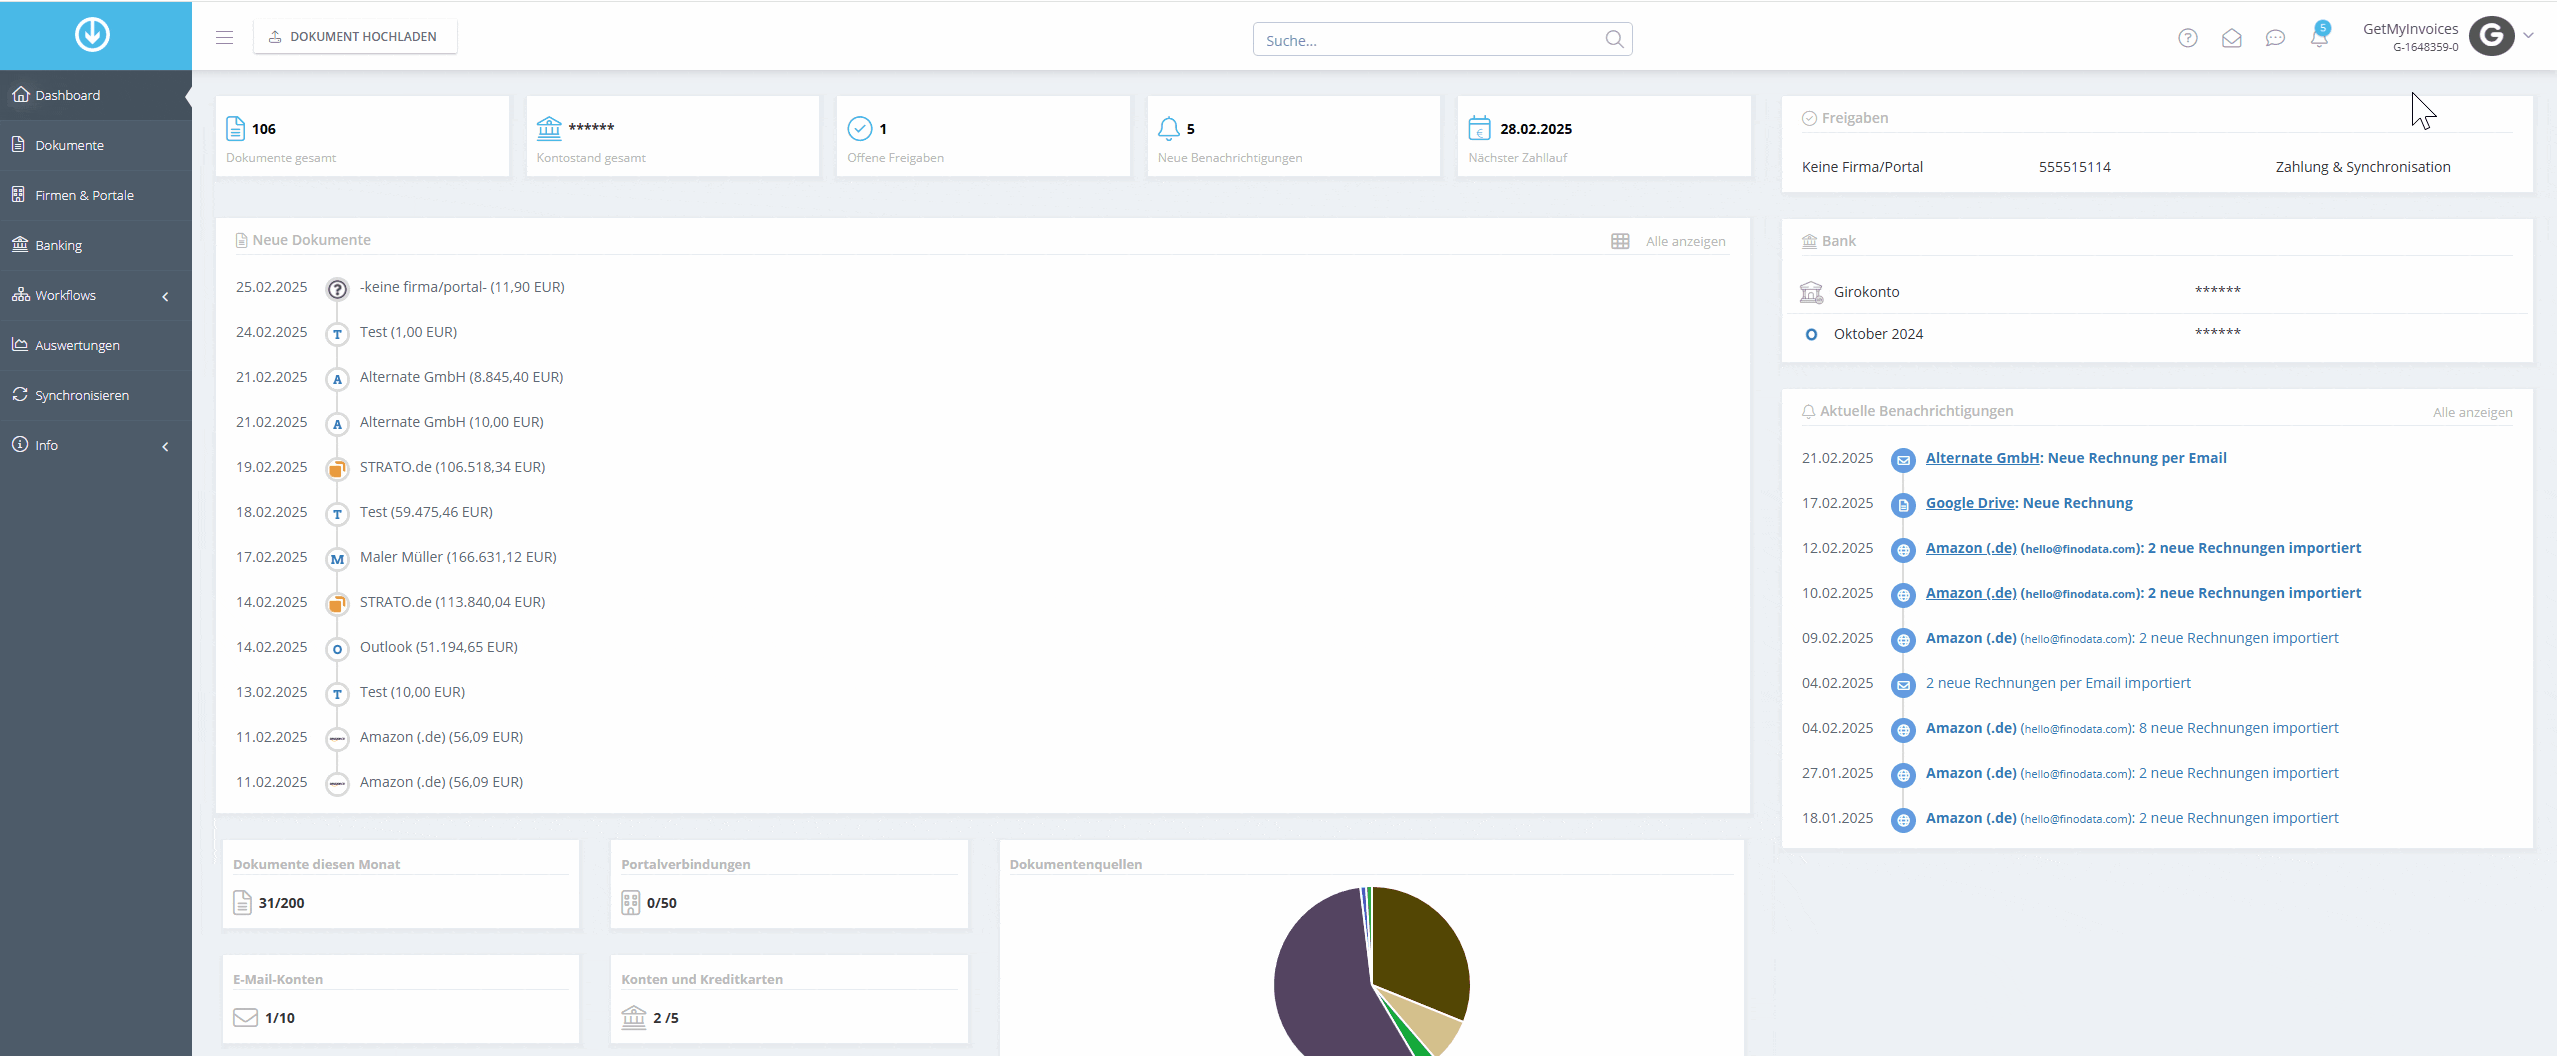Open the Oktober 2024 bank entry
This screenshot has width=2557, height=1056.
(x=2157, y=334)
